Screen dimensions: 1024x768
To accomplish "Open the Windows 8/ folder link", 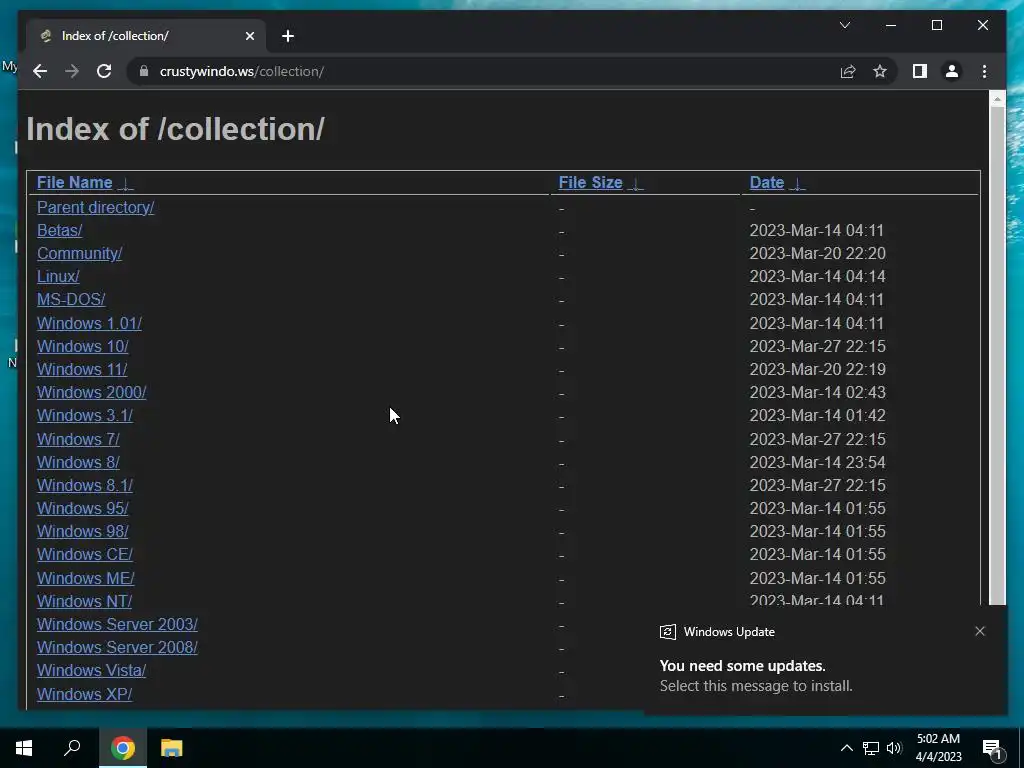I will click(78, 462).
